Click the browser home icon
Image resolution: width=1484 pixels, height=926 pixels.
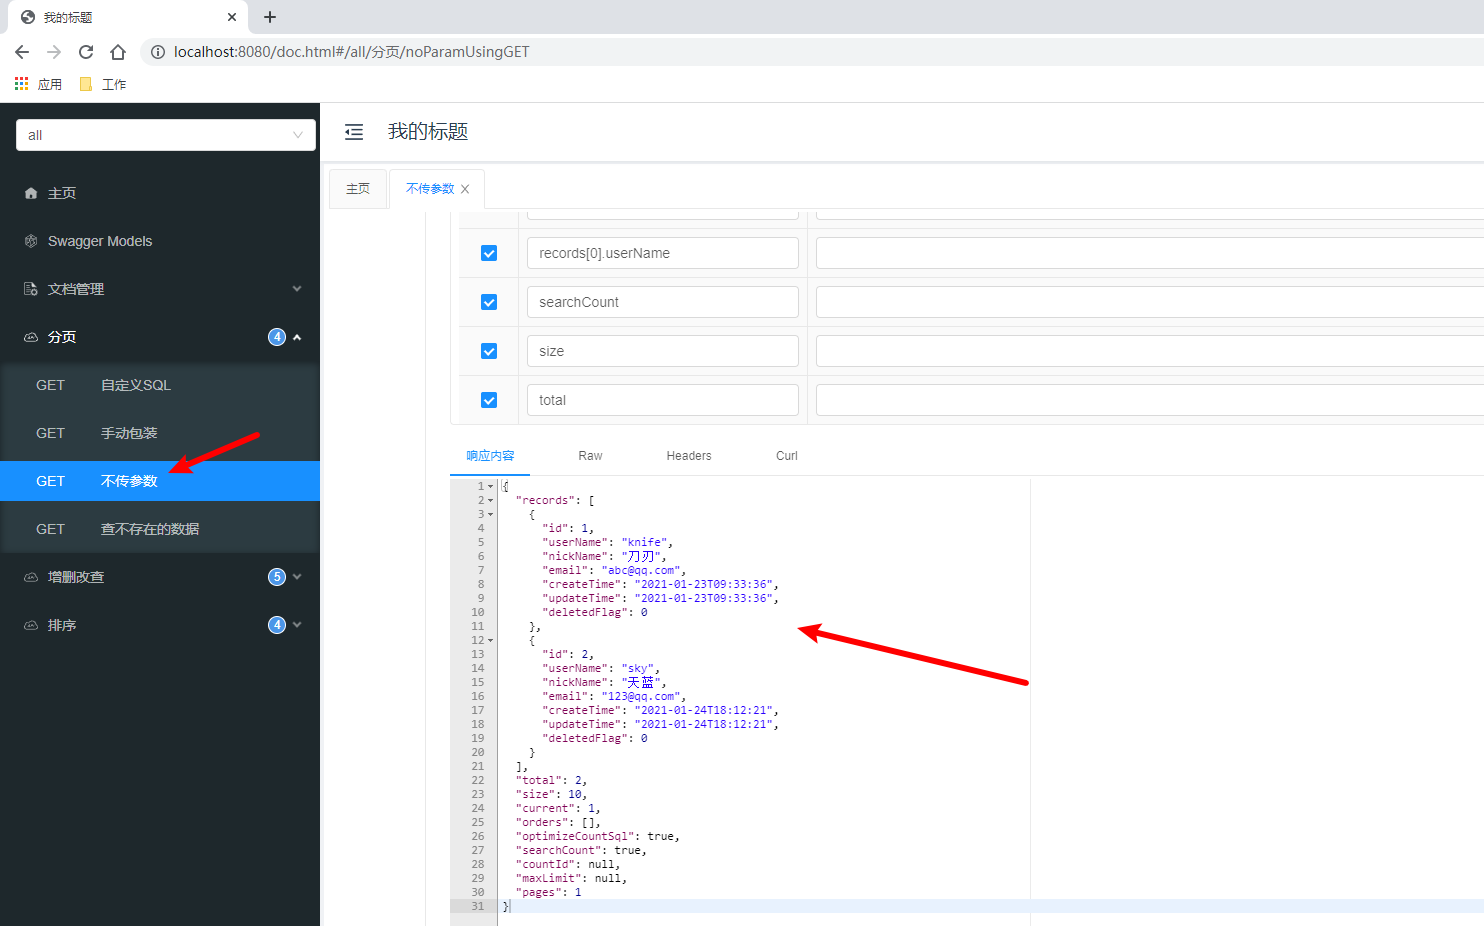point(118,52)
